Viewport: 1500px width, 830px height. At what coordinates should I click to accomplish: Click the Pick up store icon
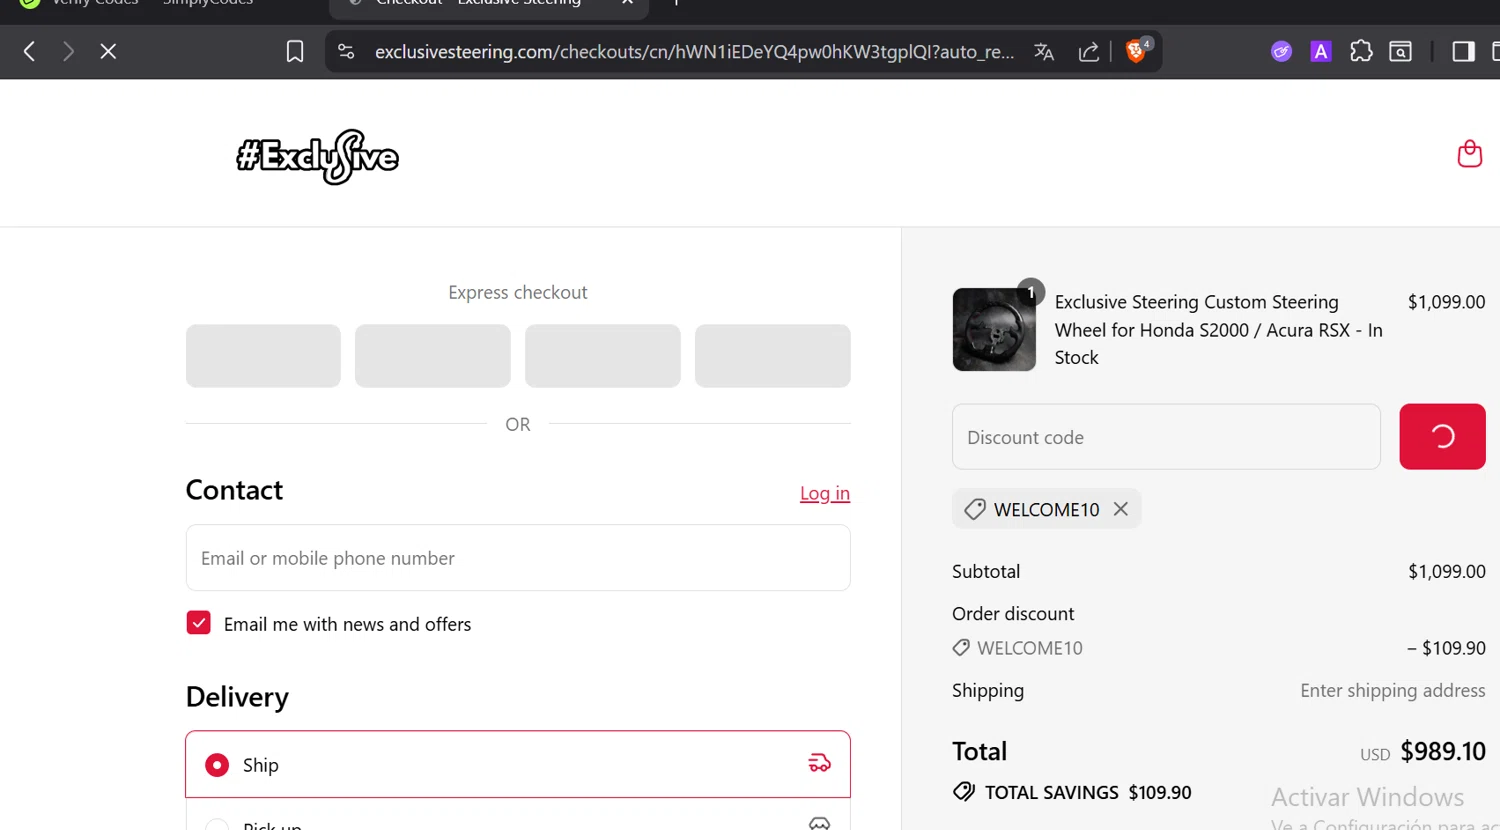click(x=819, y=824)
